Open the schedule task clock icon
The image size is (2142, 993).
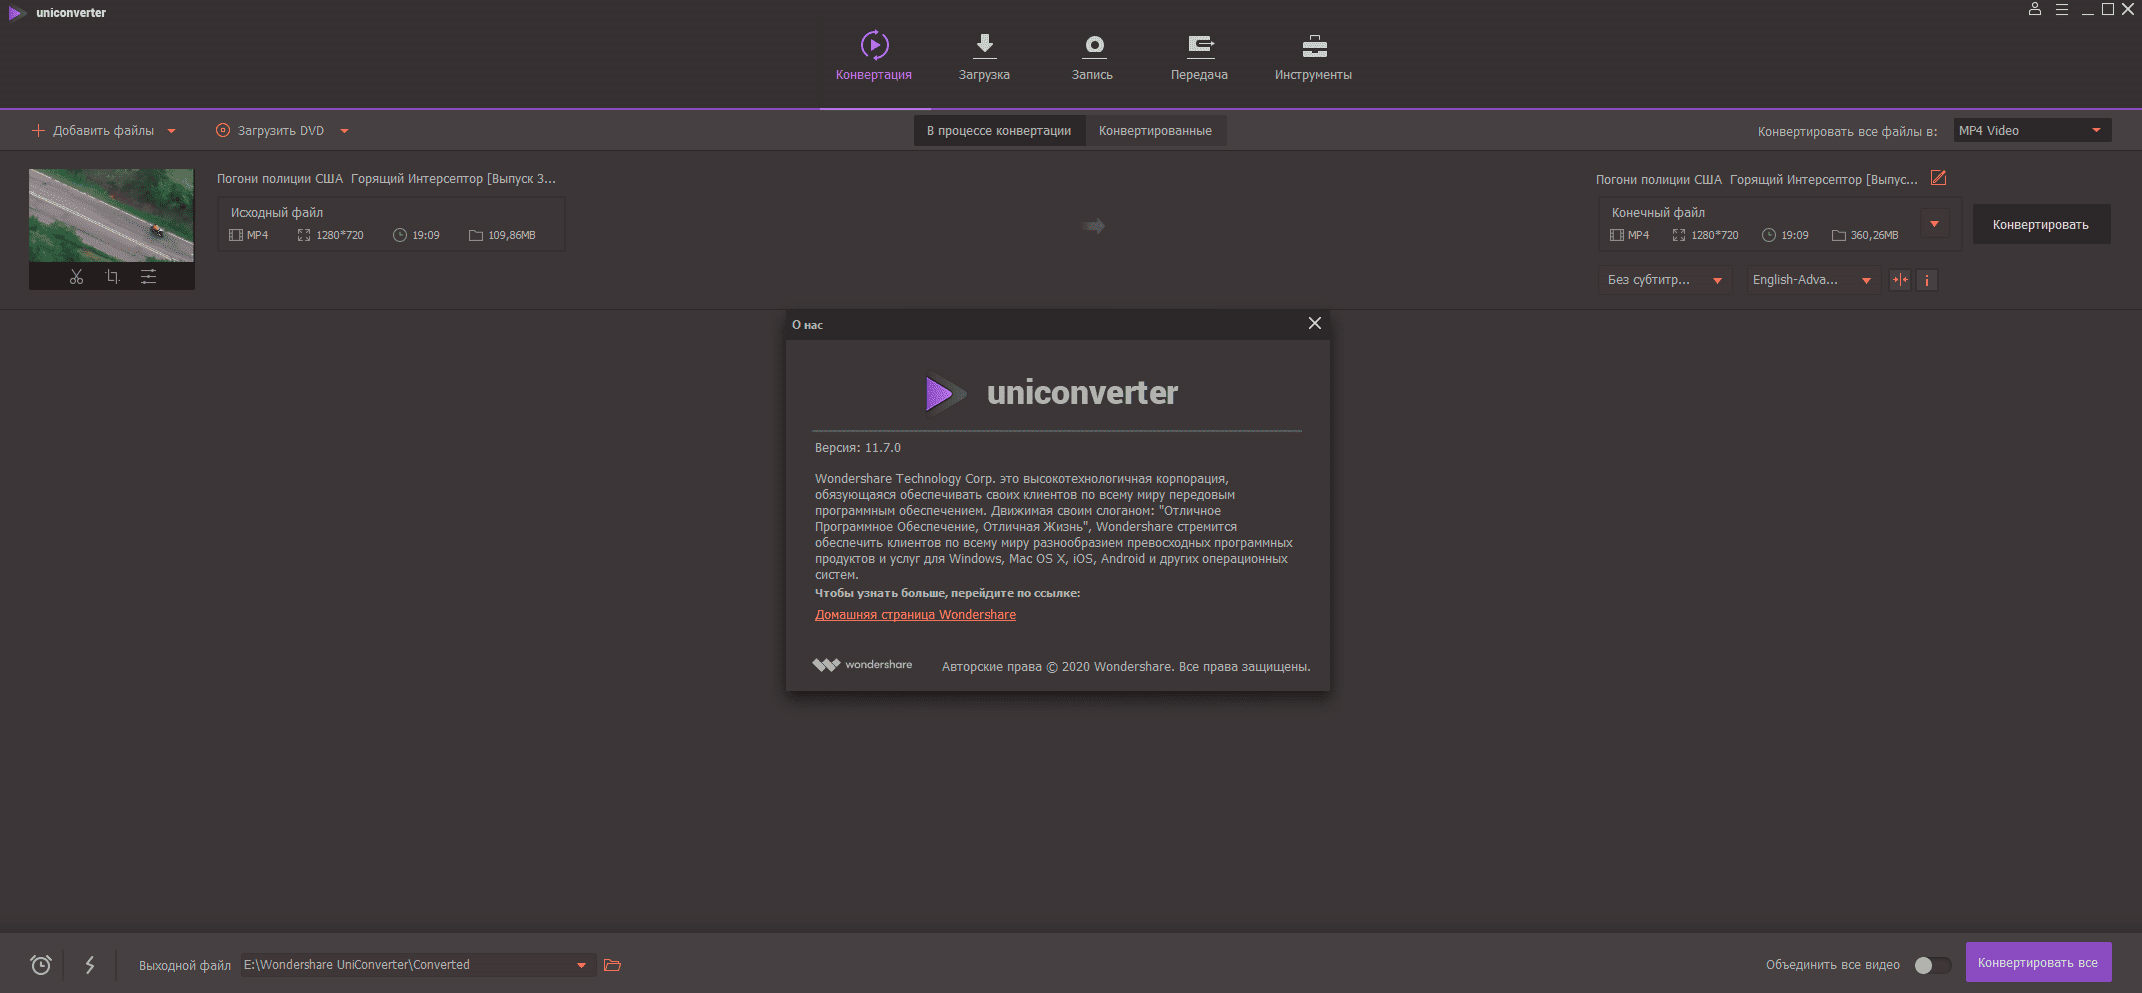(41, 965)
